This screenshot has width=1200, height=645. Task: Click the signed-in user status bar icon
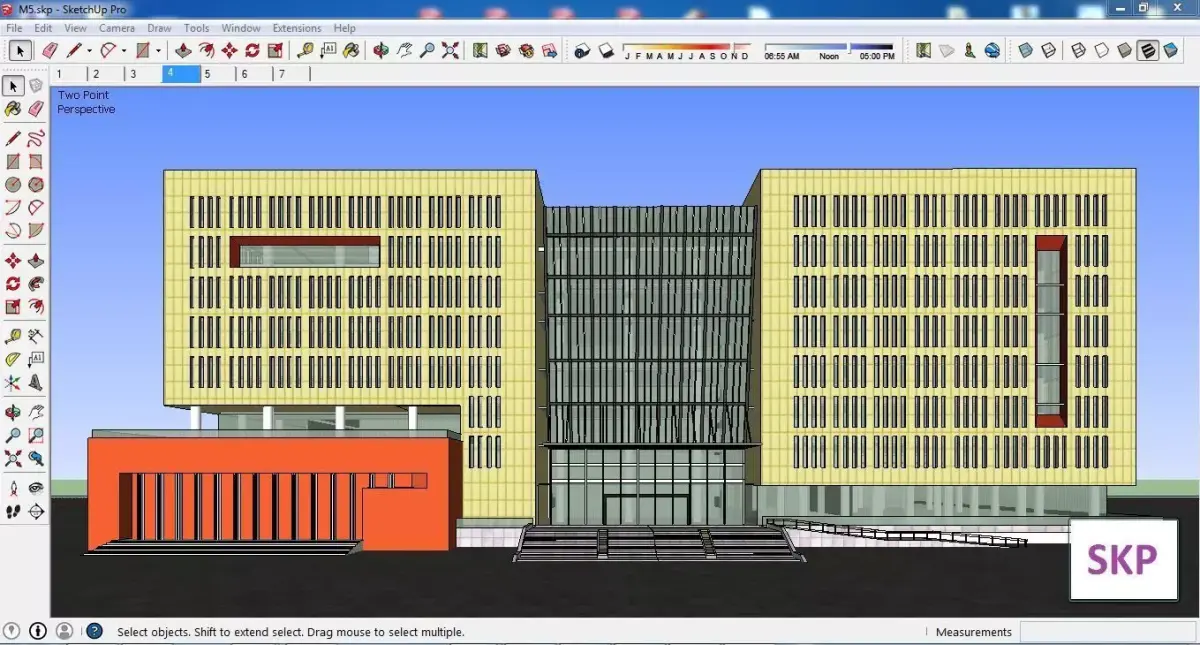64,631
